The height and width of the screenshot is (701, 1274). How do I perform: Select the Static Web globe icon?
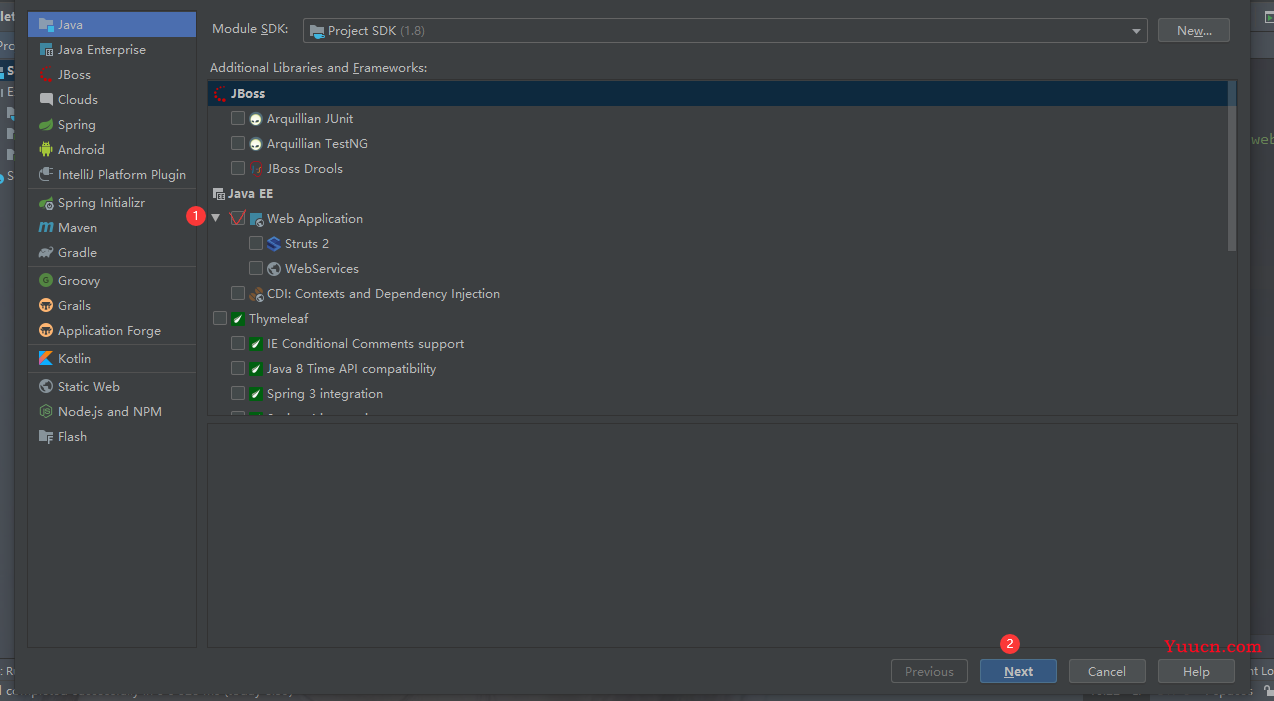pyautogui.click(x=46, y=386)
